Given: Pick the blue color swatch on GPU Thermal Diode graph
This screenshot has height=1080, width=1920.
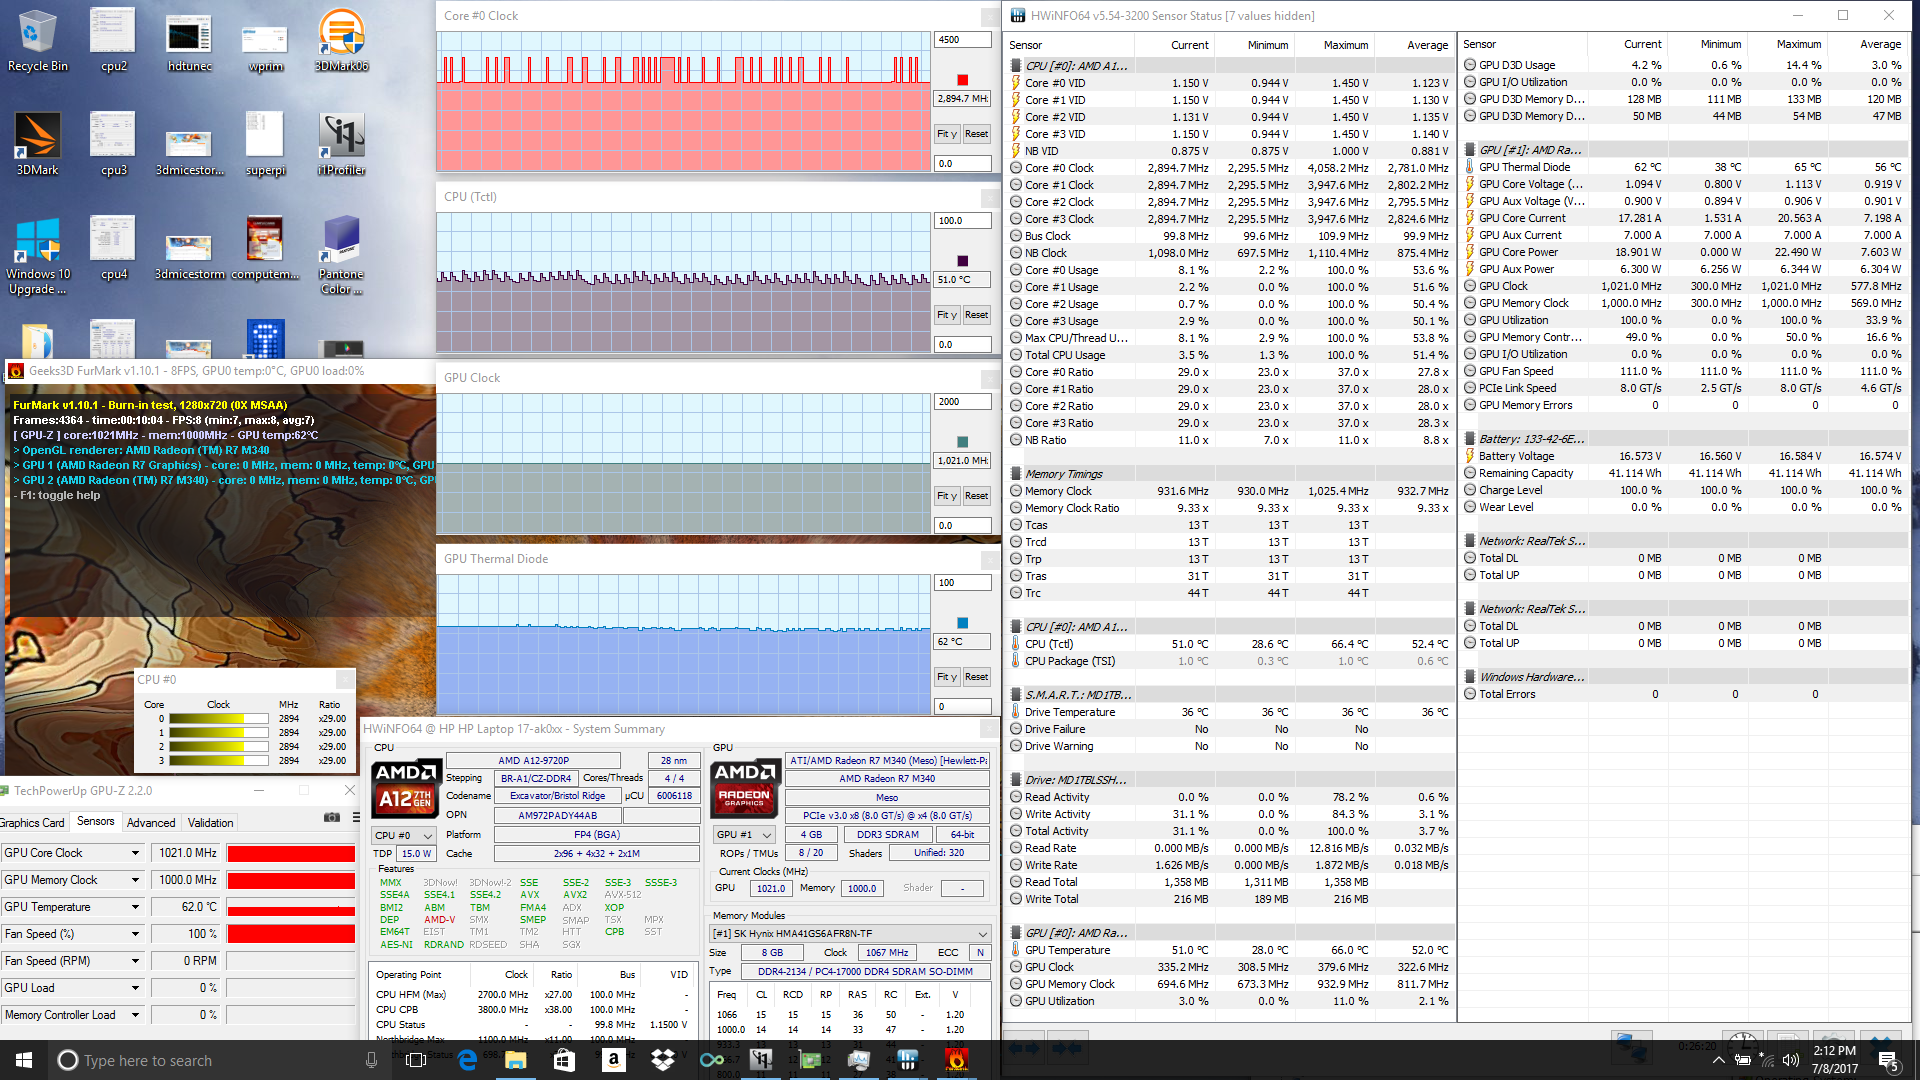Looking at the screenshot, I should [962, 623].
